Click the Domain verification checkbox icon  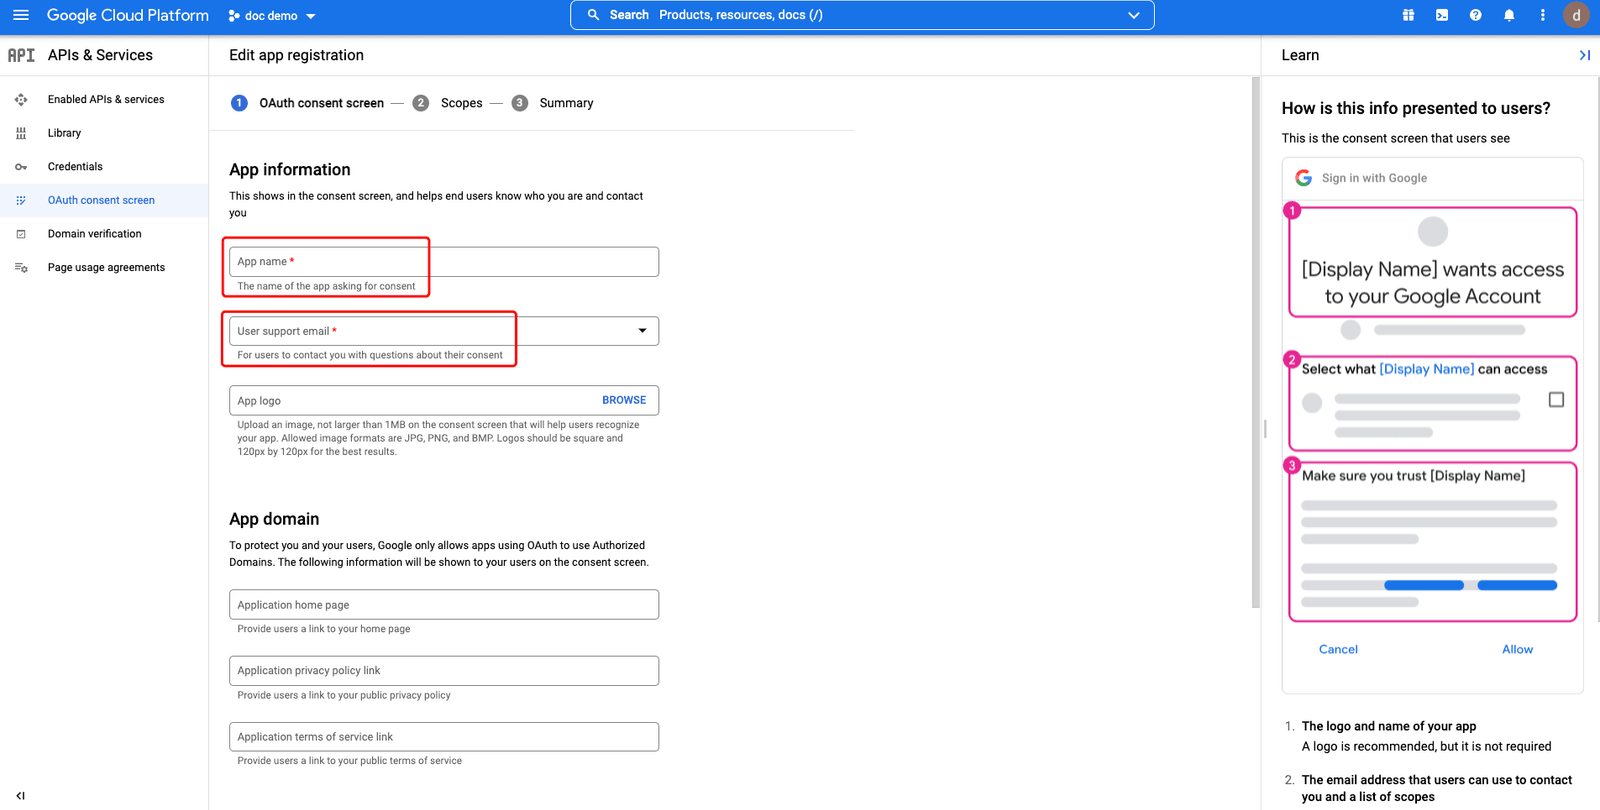pos(21,234)
